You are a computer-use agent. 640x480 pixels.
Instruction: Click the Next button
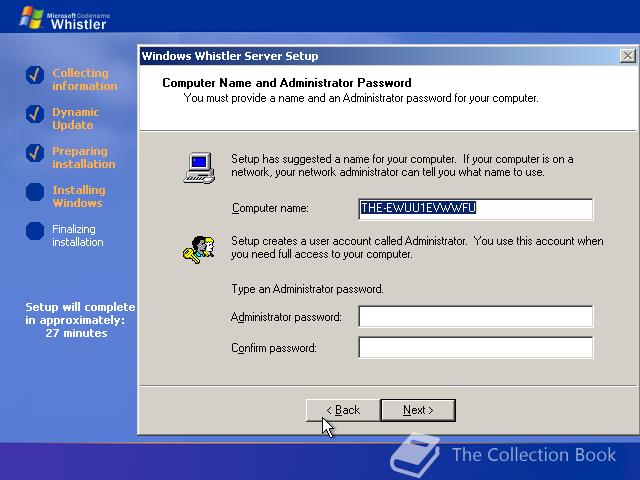(418, 410)
